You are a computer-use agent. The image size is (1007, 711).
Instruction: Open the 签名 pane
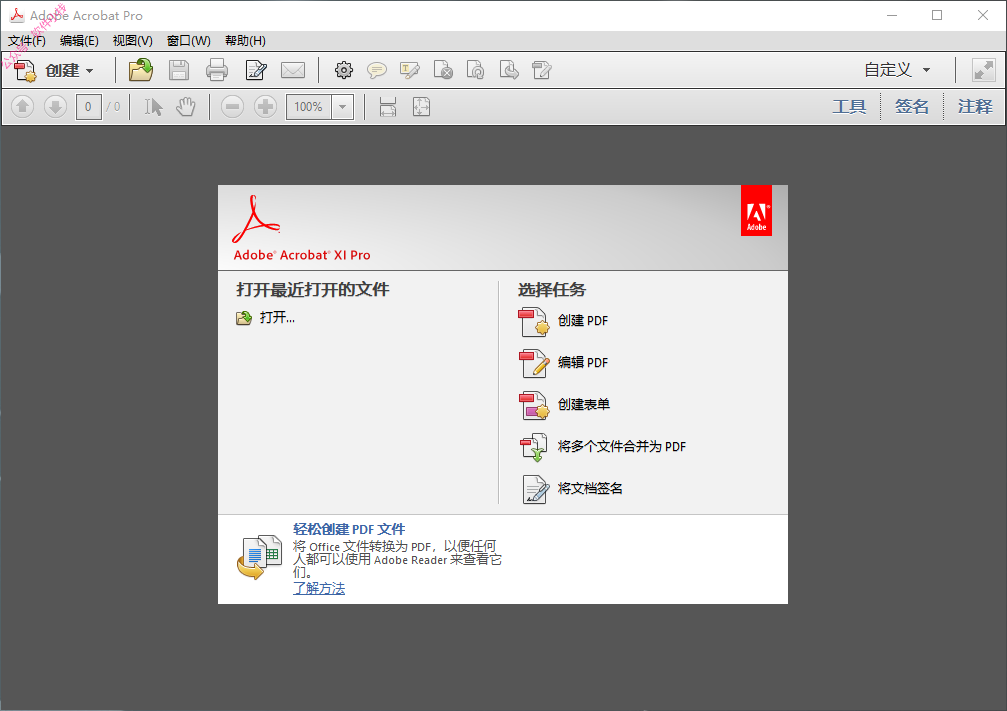[912, 107]
